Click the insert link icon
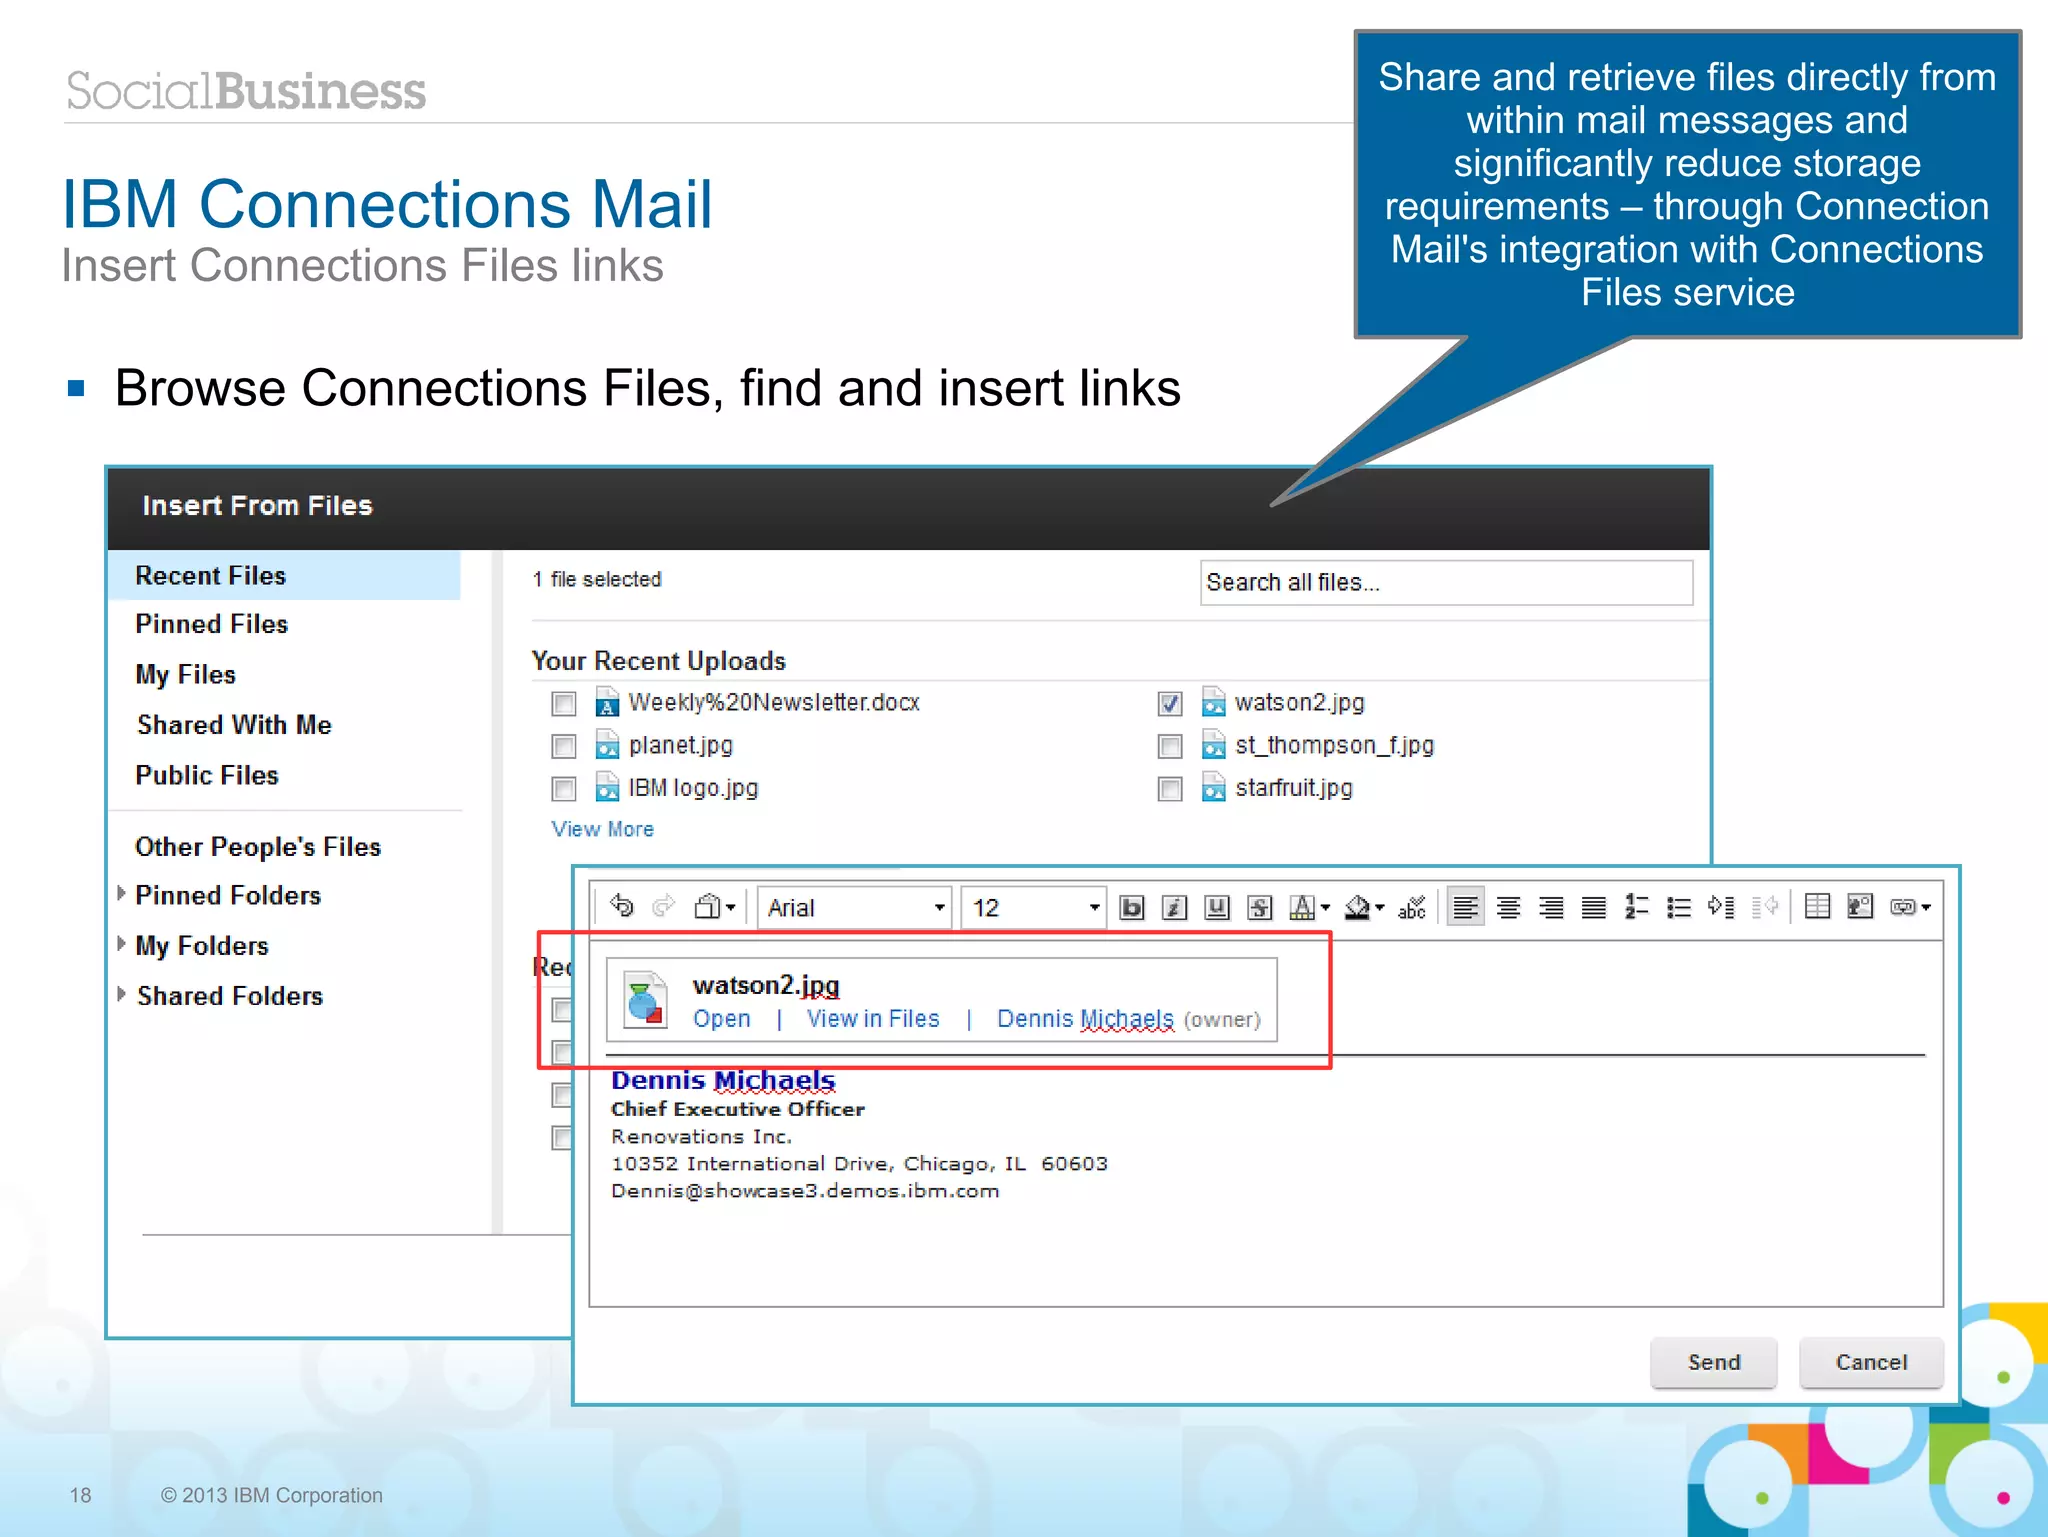The height and width of the screenshot is (1537, 2048). tap(1902, 907)
